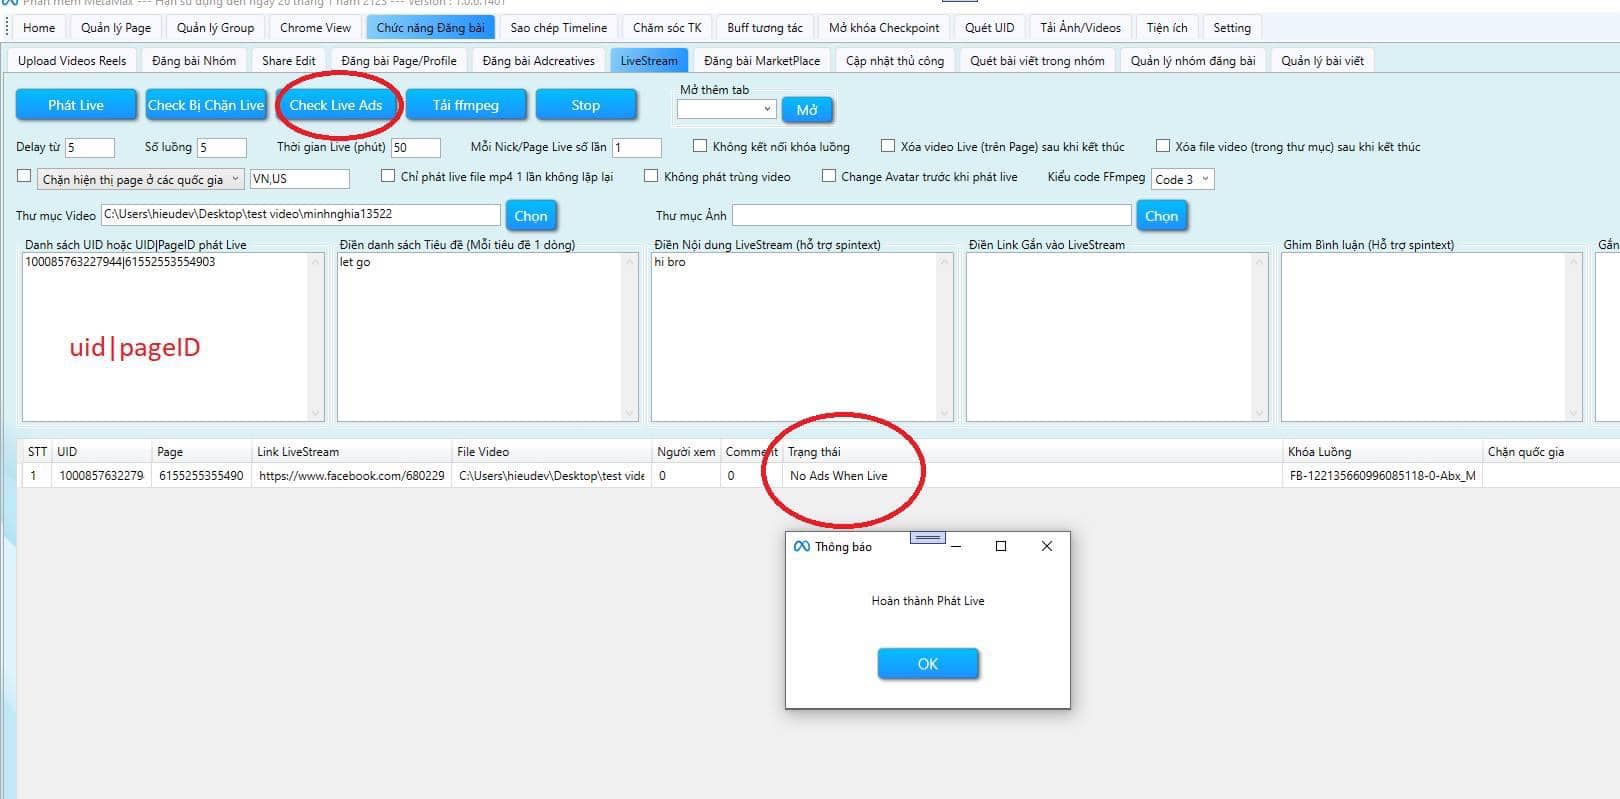
Task: Open Chặn hiện thị page country dropdown
Action: pyautogui.click(x=140, y=179)
